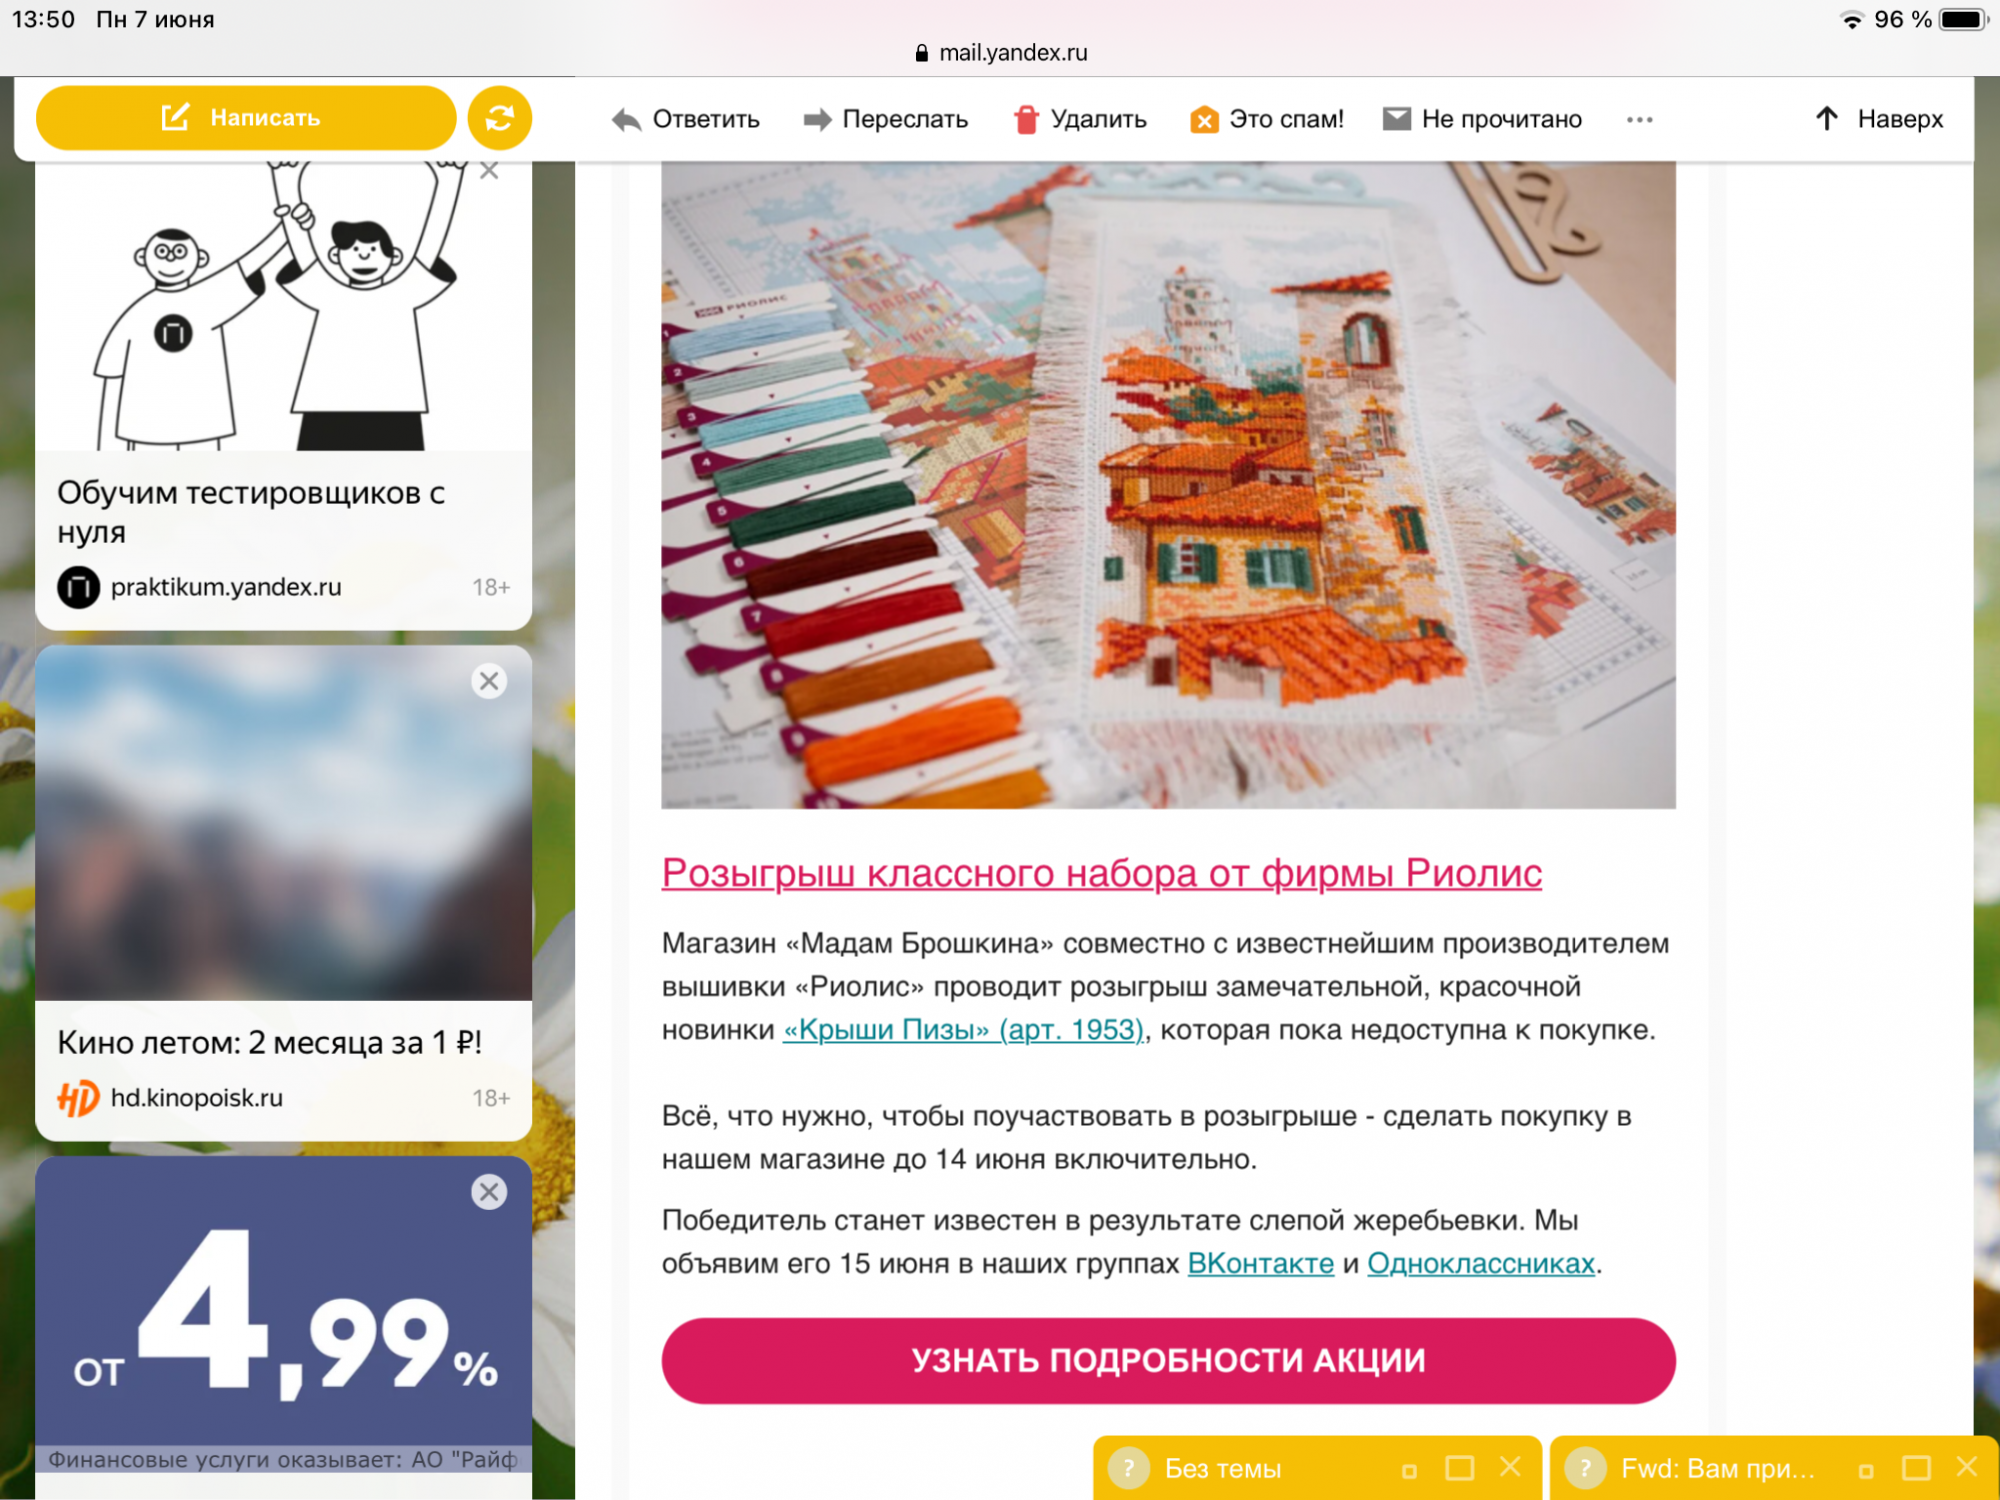Image resolution: width=2000 pixels, height=1500 pixels.
Task: Dismiss the Praktikum testers ad
Action: (489, 171)
